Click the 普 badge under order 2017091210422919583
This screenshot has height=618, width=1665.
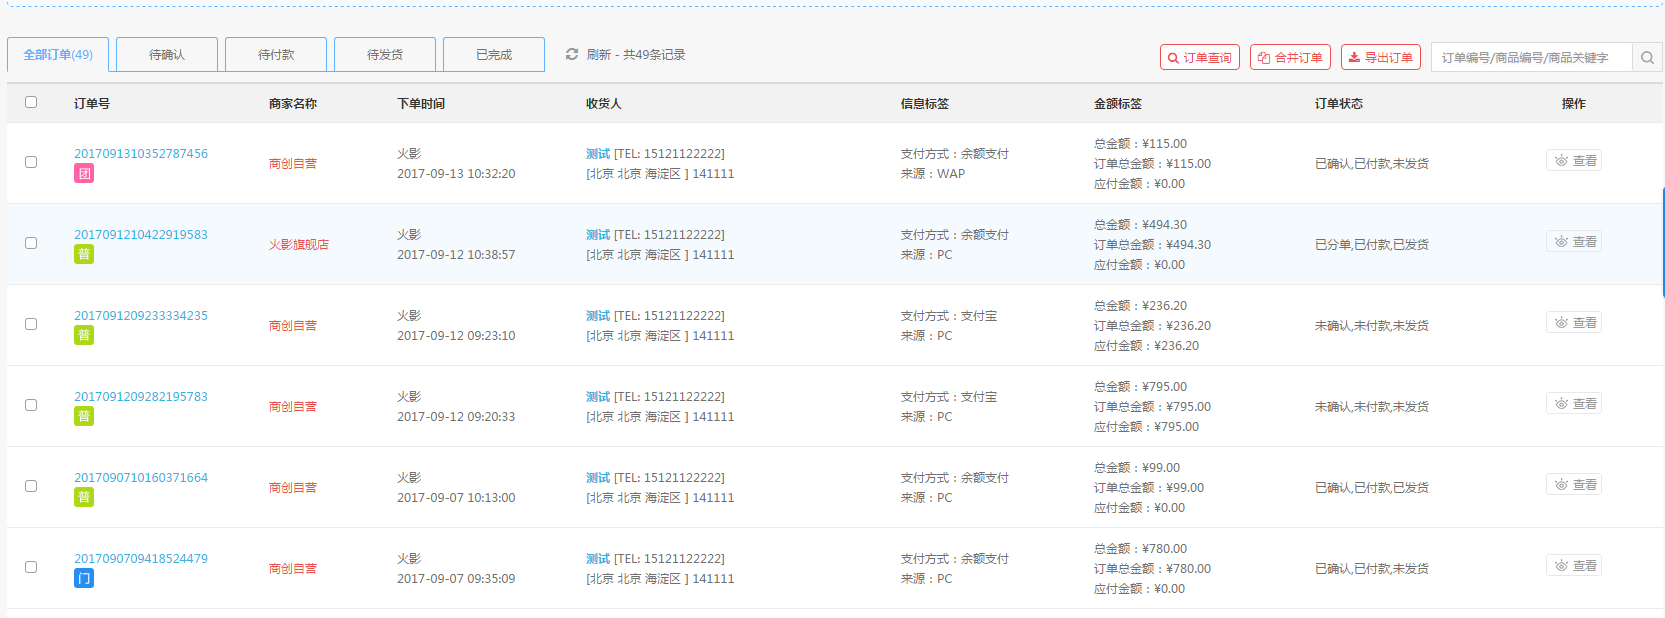click(x=84, y=255)
